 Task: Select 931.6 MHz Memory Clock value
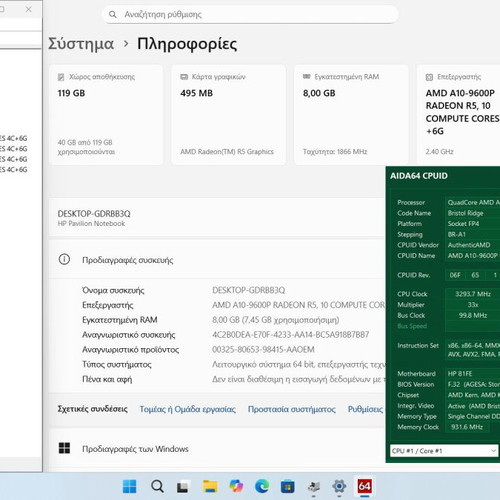pyautogui.click(x=467, y=427)
